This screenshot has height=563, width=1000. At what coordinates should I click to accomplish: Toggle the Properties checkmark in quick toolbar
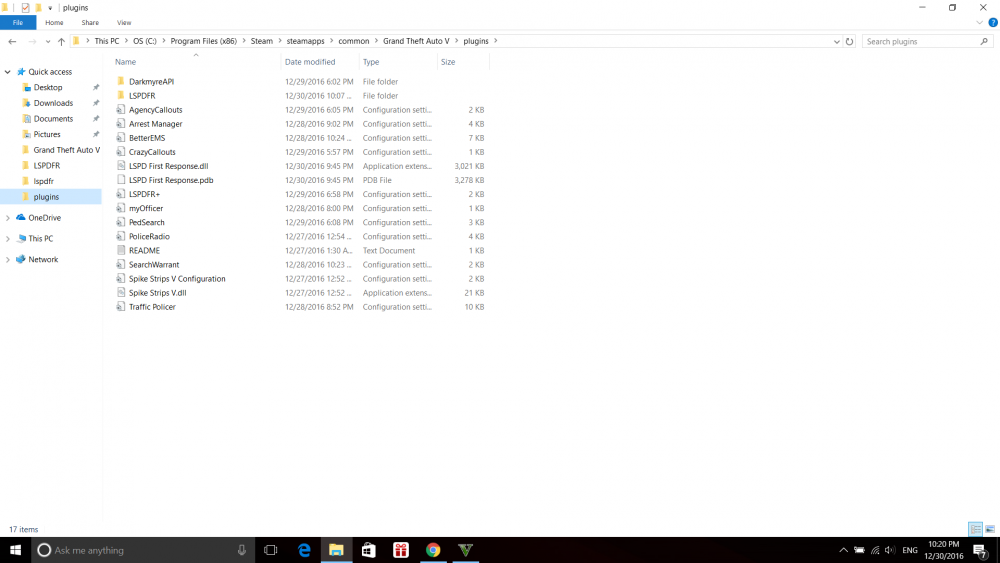click(26, 8)
